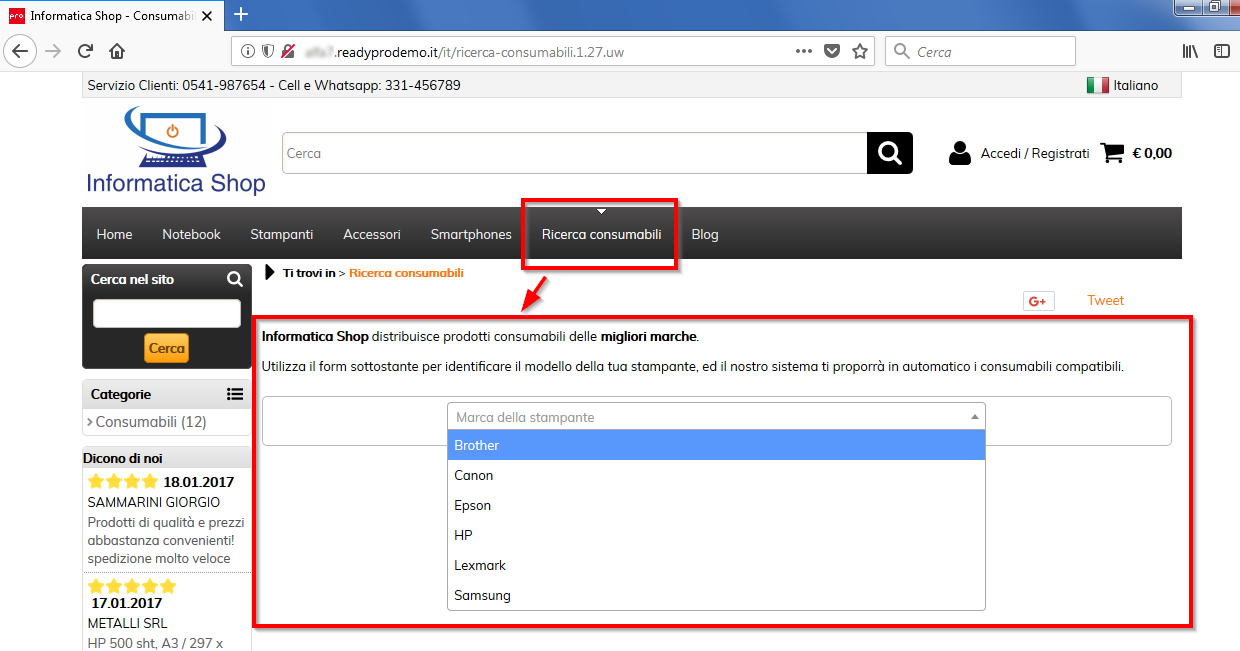Open the Marca della stampante dropdown

pos(716,417)
